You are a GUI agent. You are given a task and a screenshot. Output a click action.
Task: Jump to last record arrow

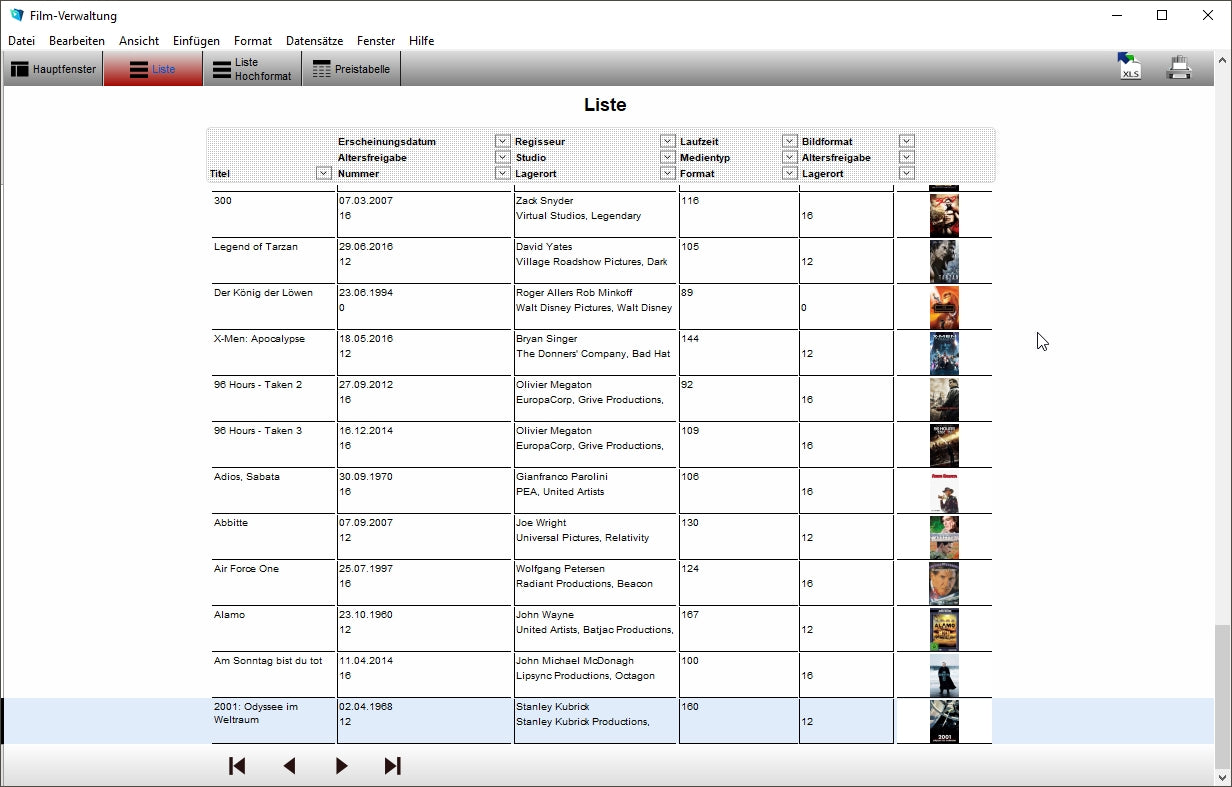click(x=393, y=766)
